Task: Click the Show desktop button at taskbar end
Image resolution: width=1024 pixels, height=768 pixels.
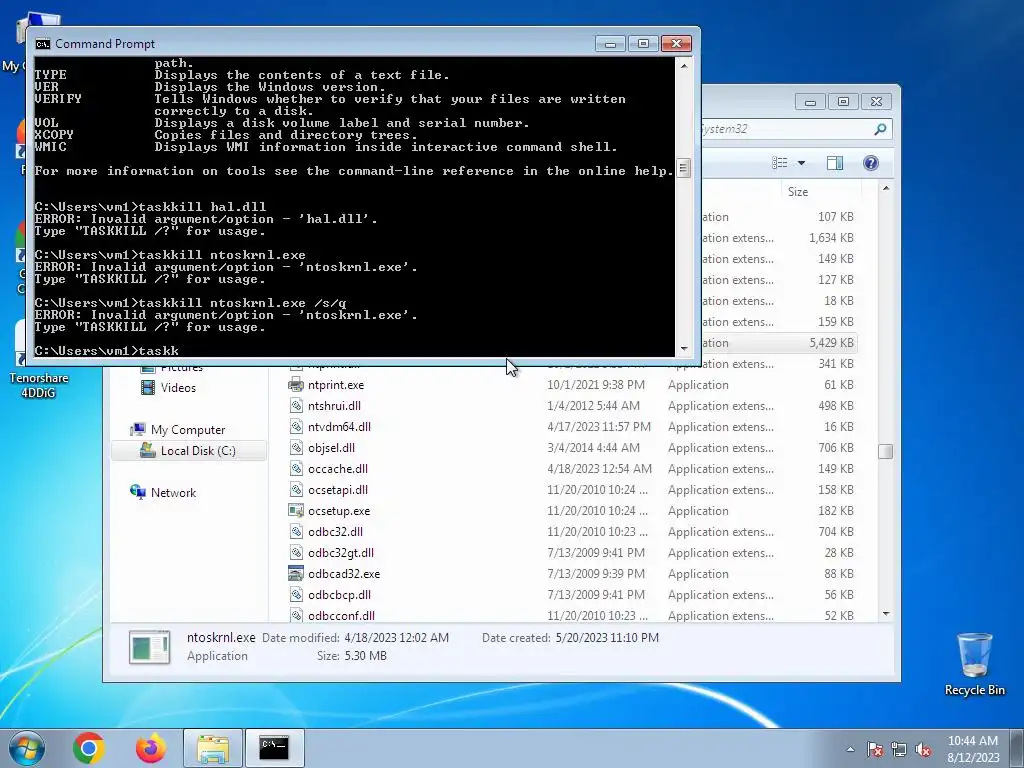Action: coord(1018,748)
